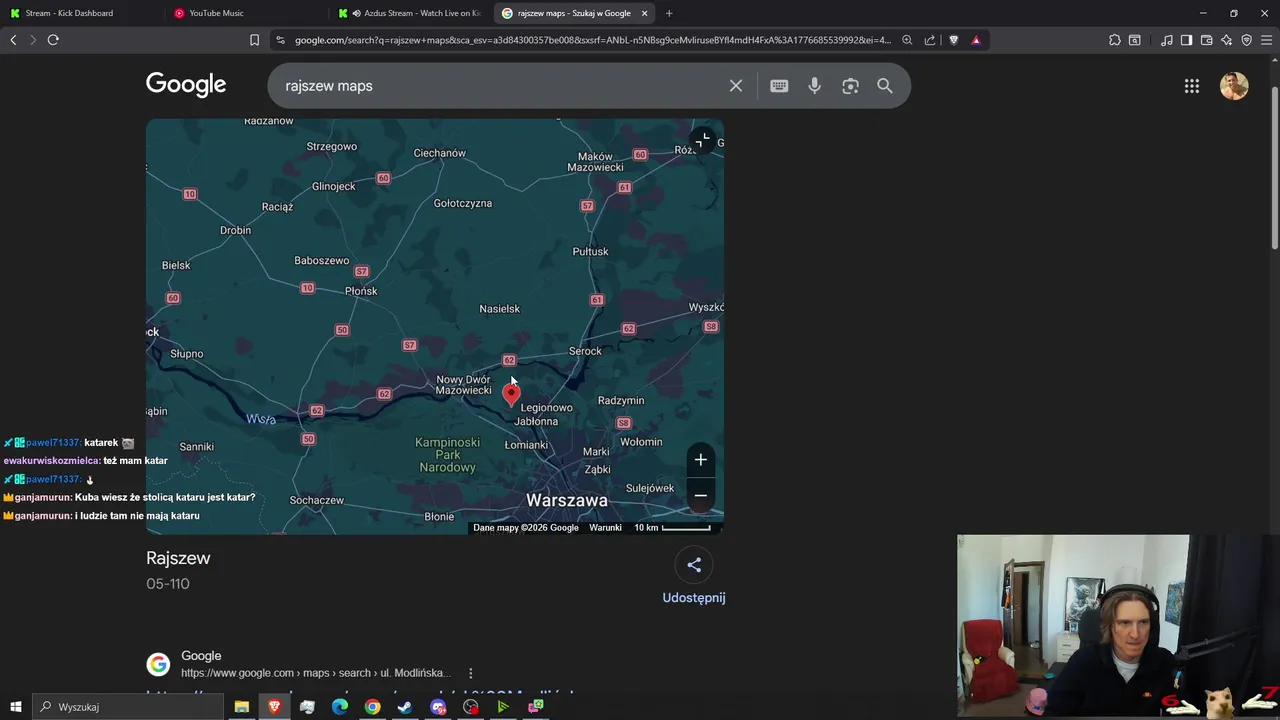This screenshot has height=720, width=1280.
Task: Click Nasielsk label on the map
Action: [500, 309]
